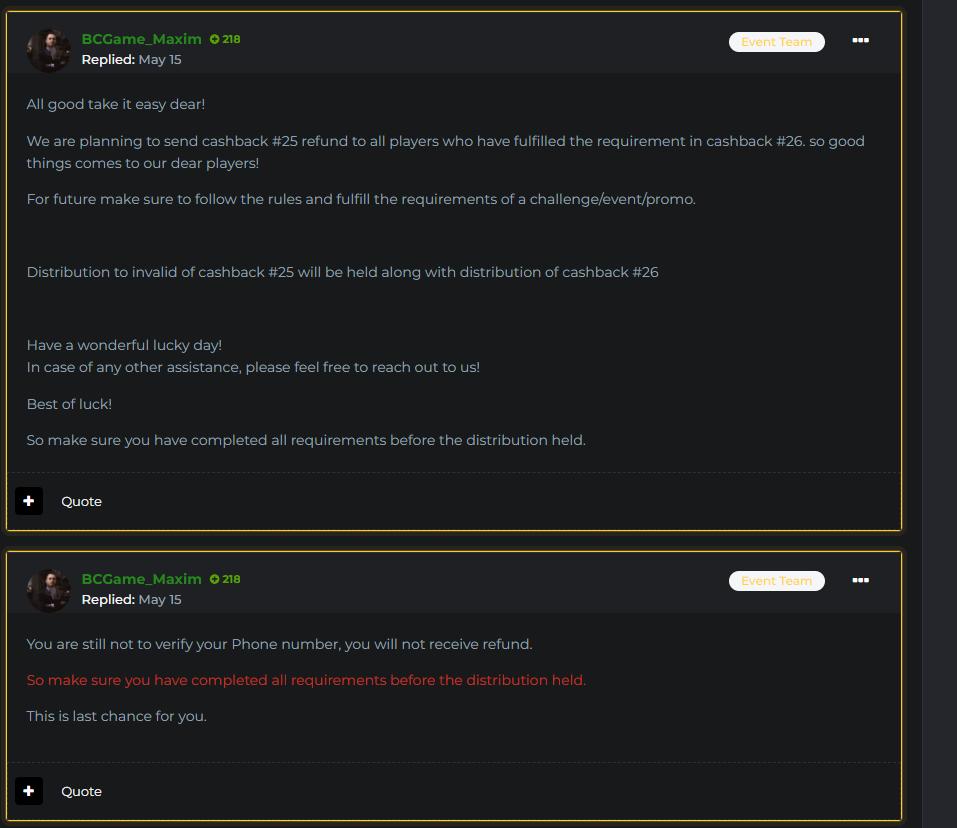Screen dimensions: 957x828
Task: Click the Event Team badge on the first post
Action: [776, 42]
